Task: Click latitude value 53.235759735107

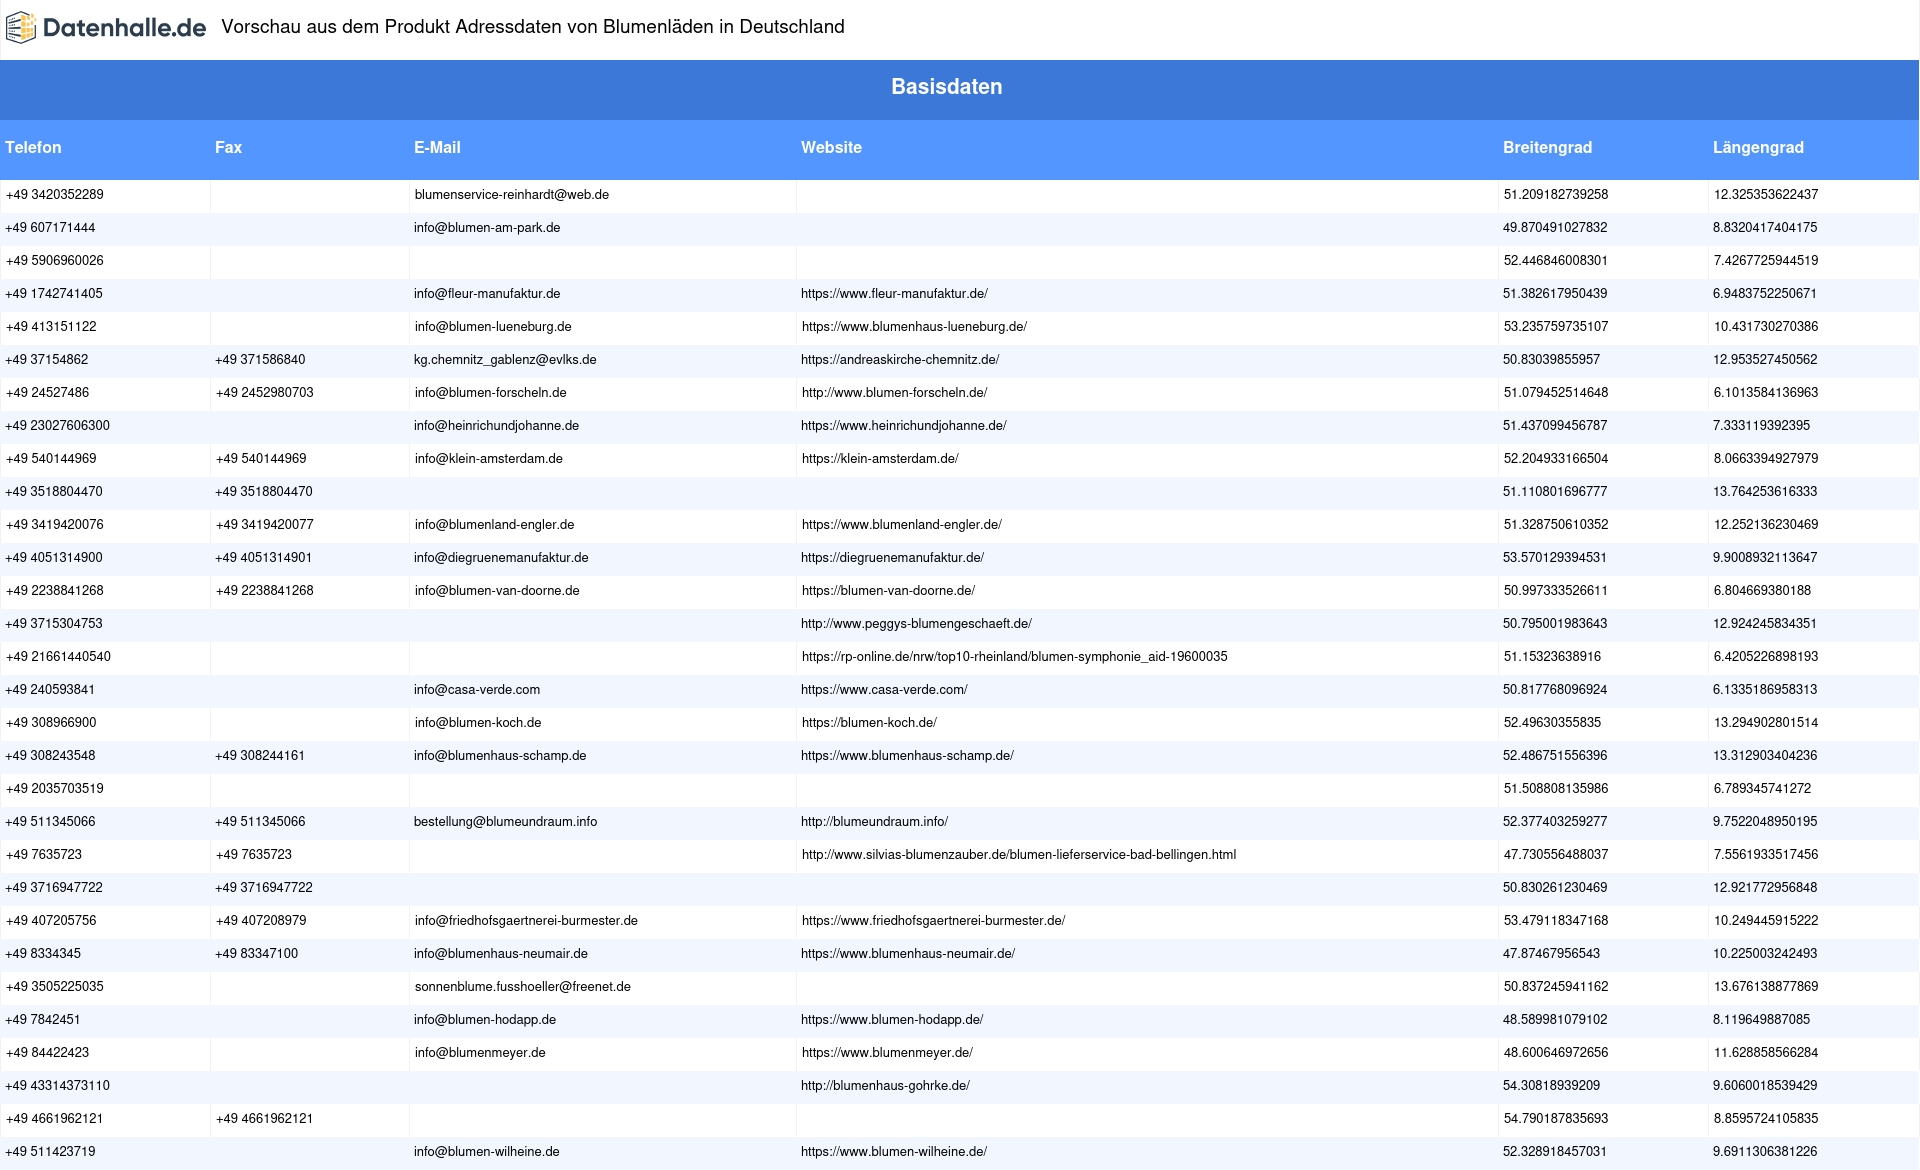Action: pyautogui.click(x=1556, y=327)
